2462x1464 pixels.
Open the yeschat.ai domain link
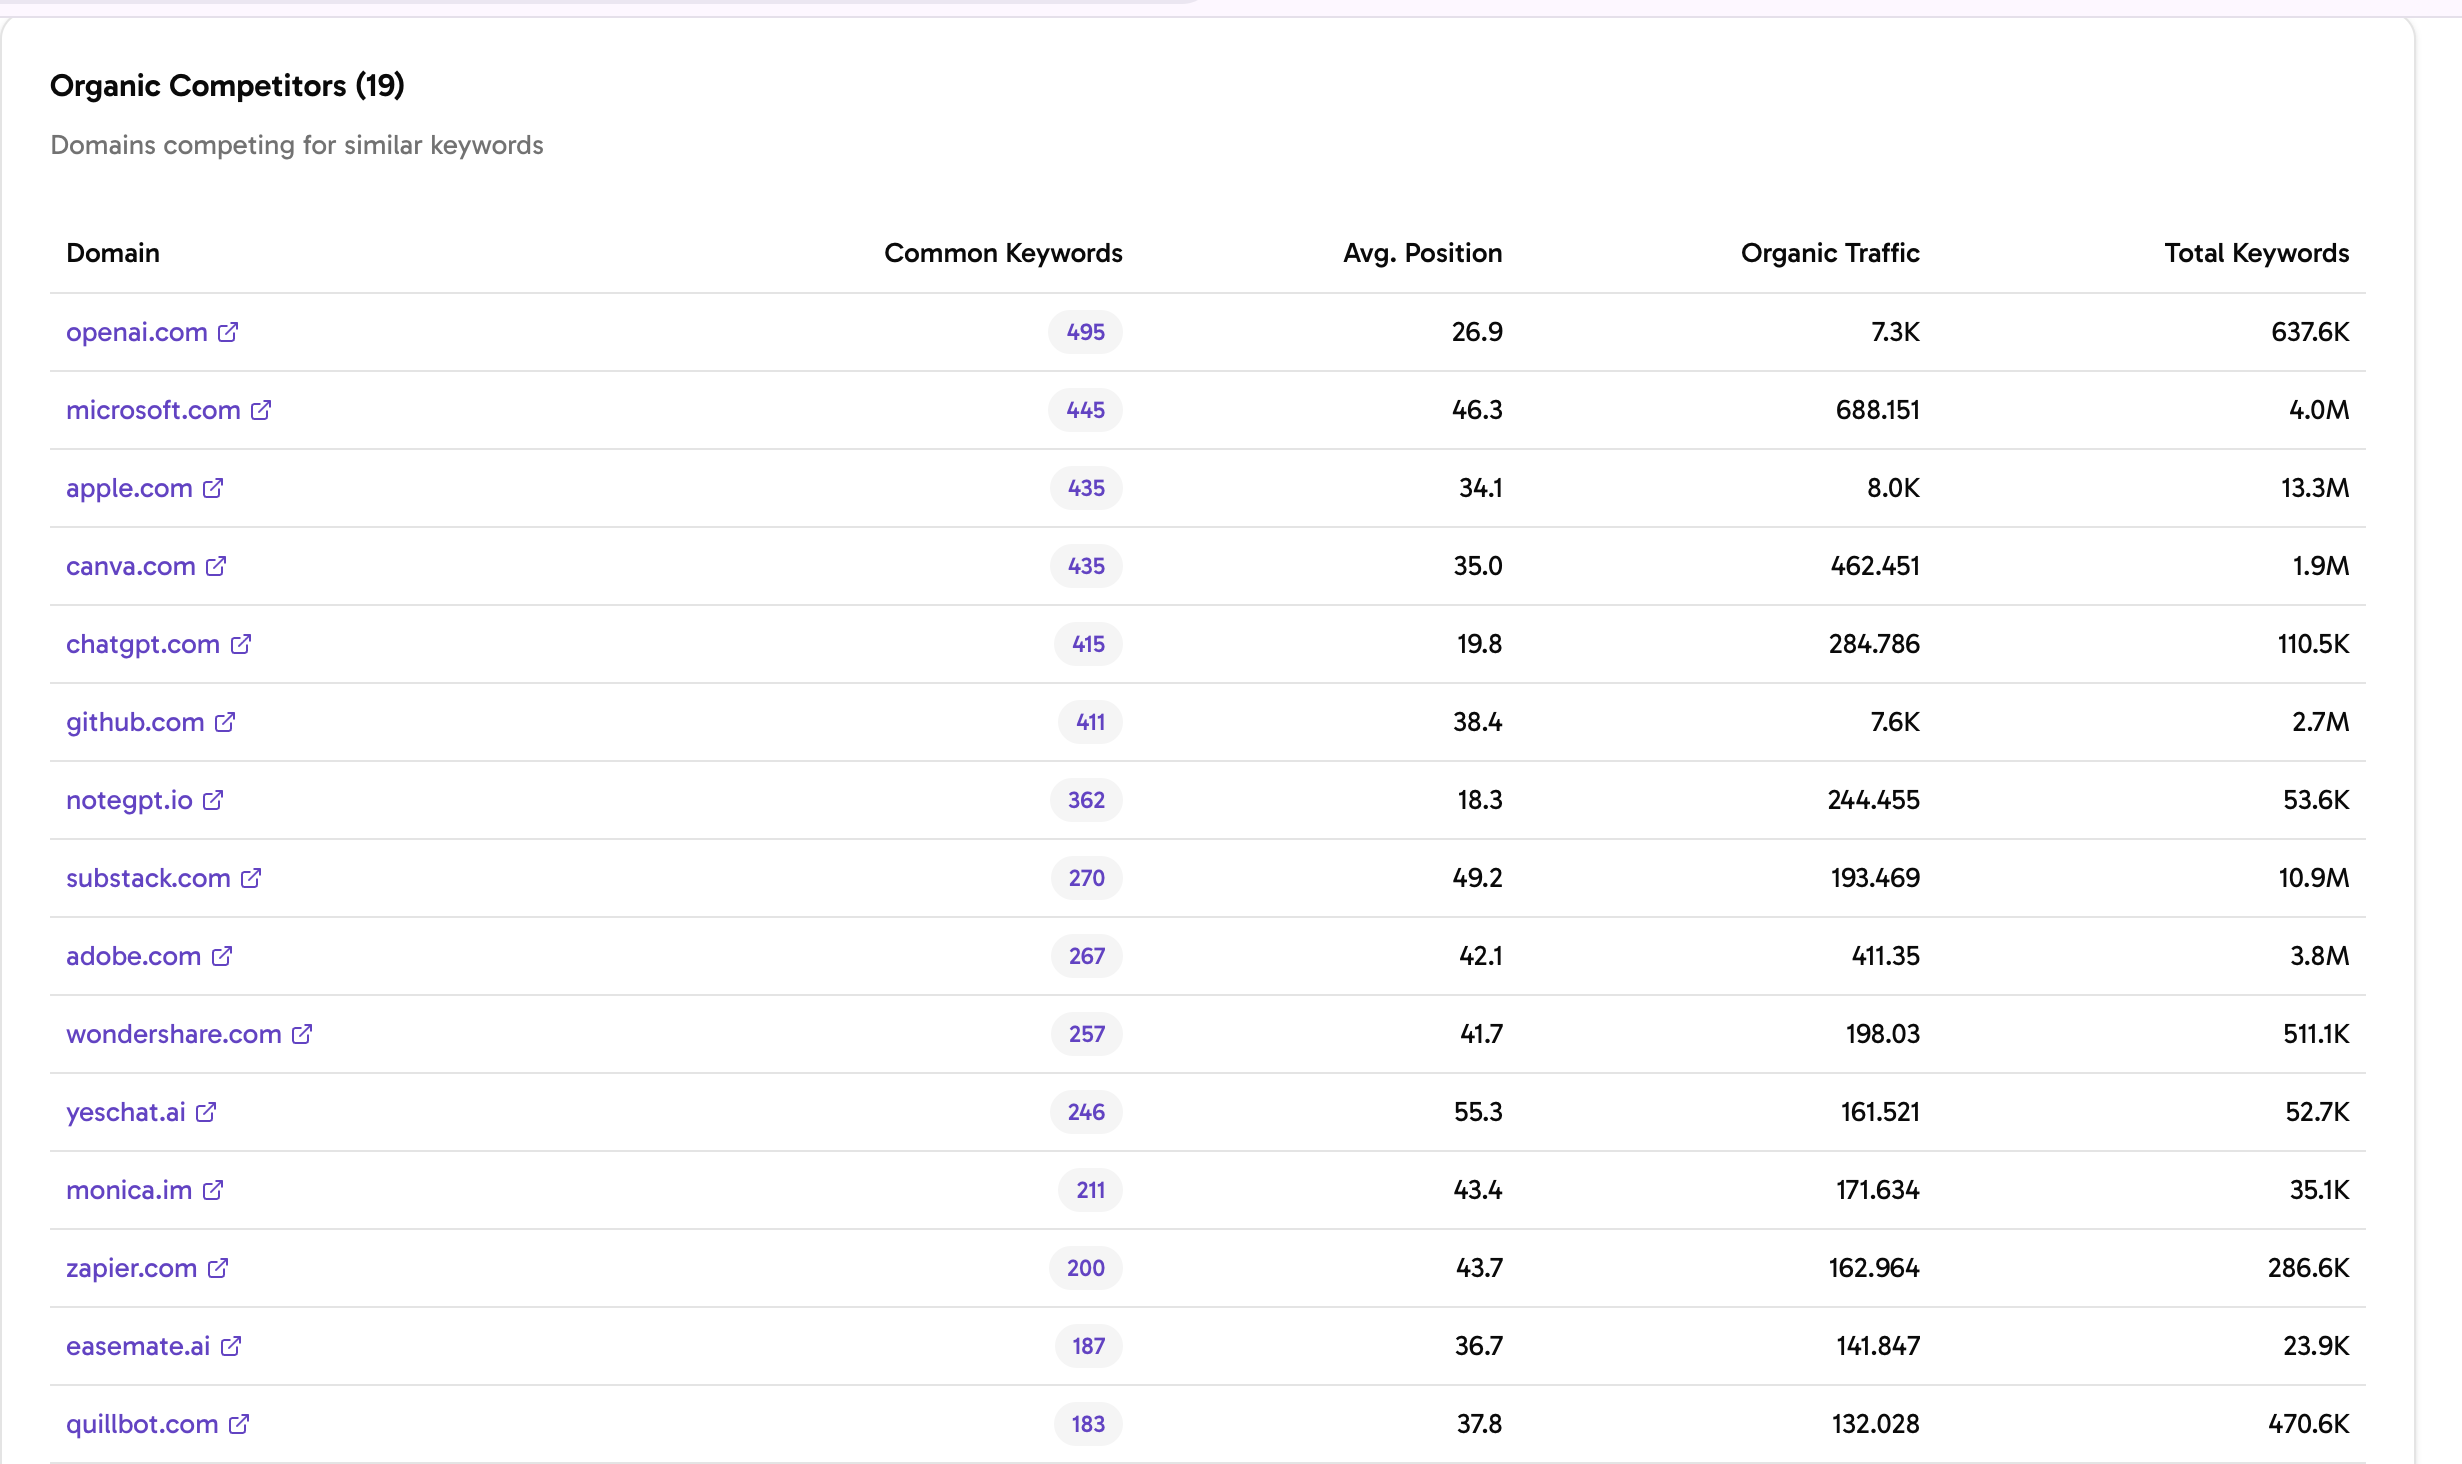126,1112
